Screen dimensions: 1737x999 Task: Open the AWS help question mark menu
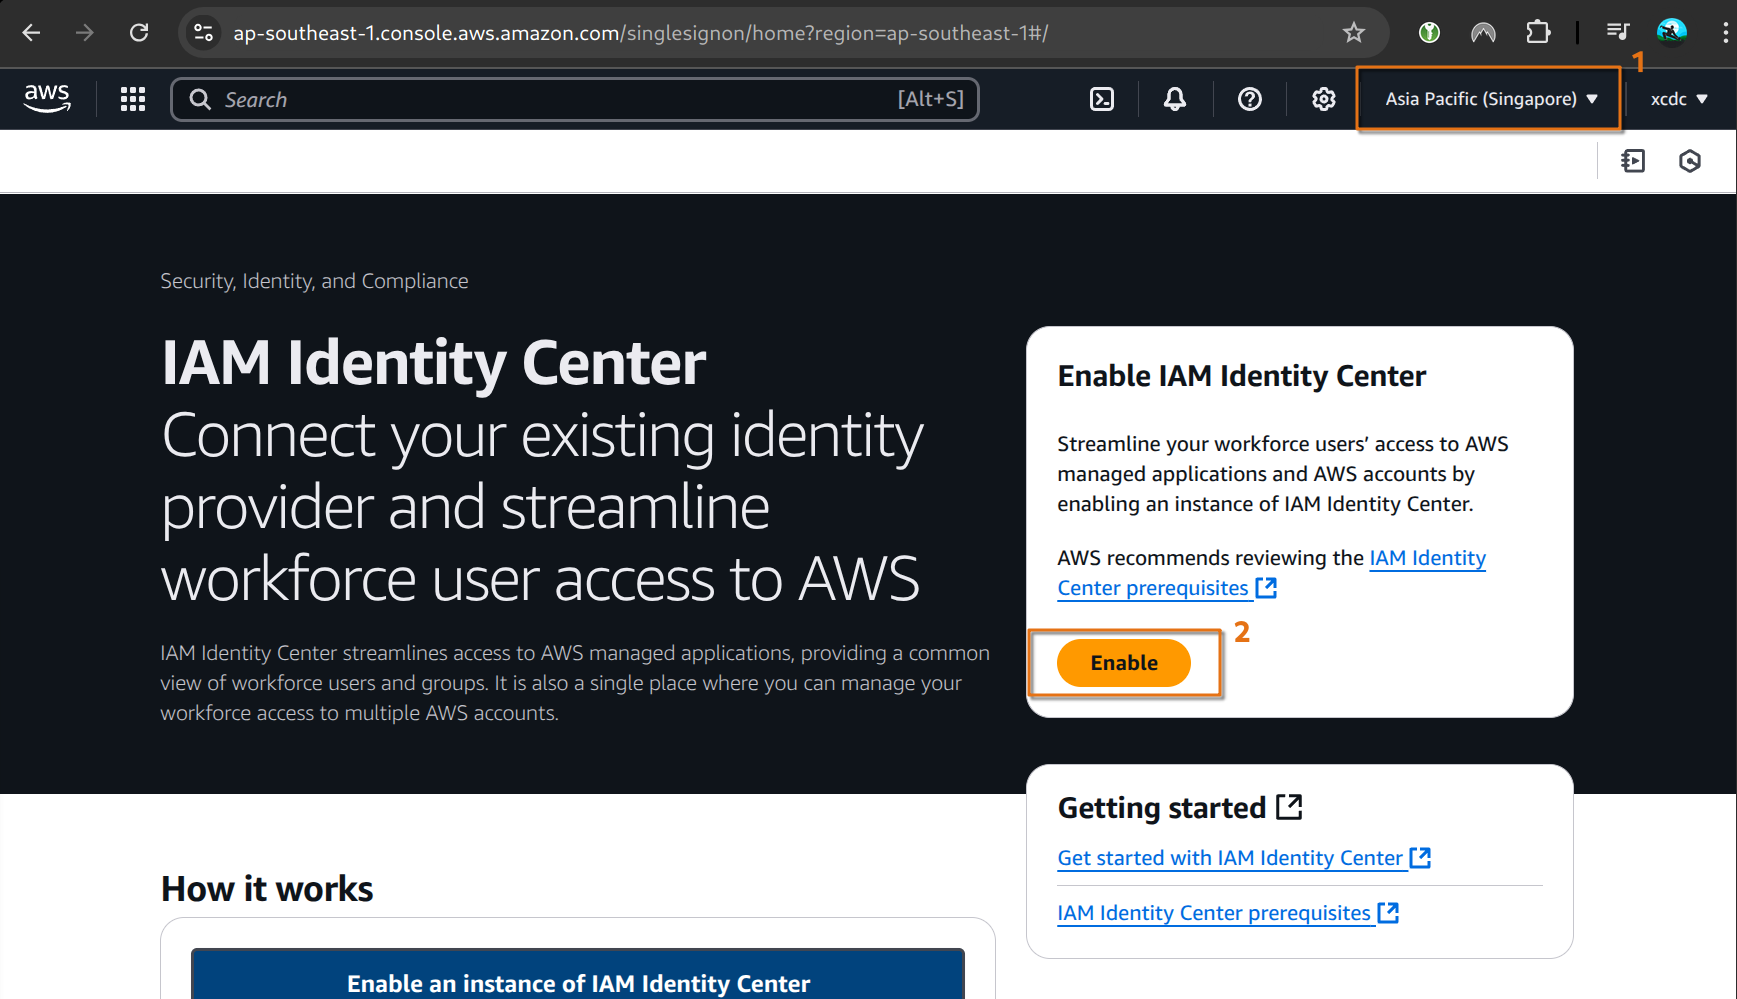(1250, 99)
